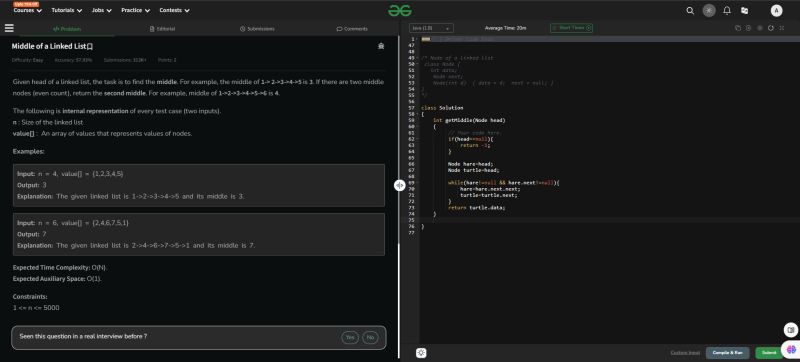800x362 pixels.
Task: Switch to the Problem tab
Action: tap(67, 29)
